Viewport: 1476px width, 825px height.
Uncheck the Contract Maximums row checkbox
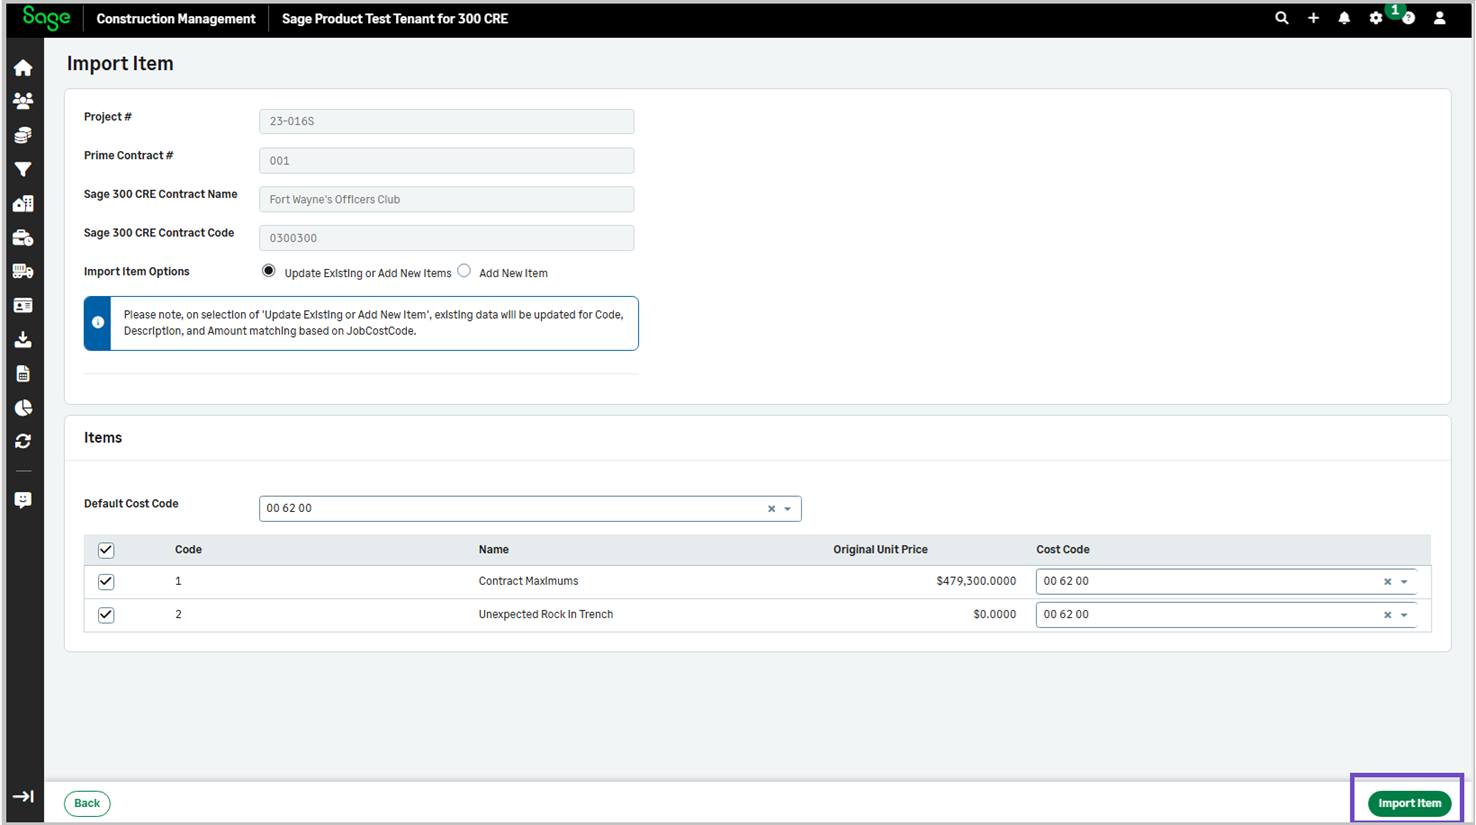click(106, 582)
